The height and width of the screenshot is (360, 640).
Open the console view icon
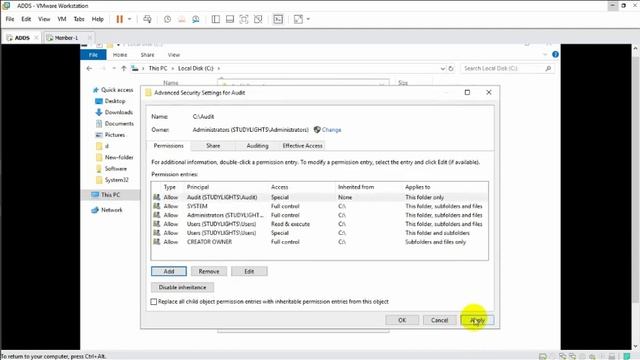pyautogui.click(x=278, y=19)
